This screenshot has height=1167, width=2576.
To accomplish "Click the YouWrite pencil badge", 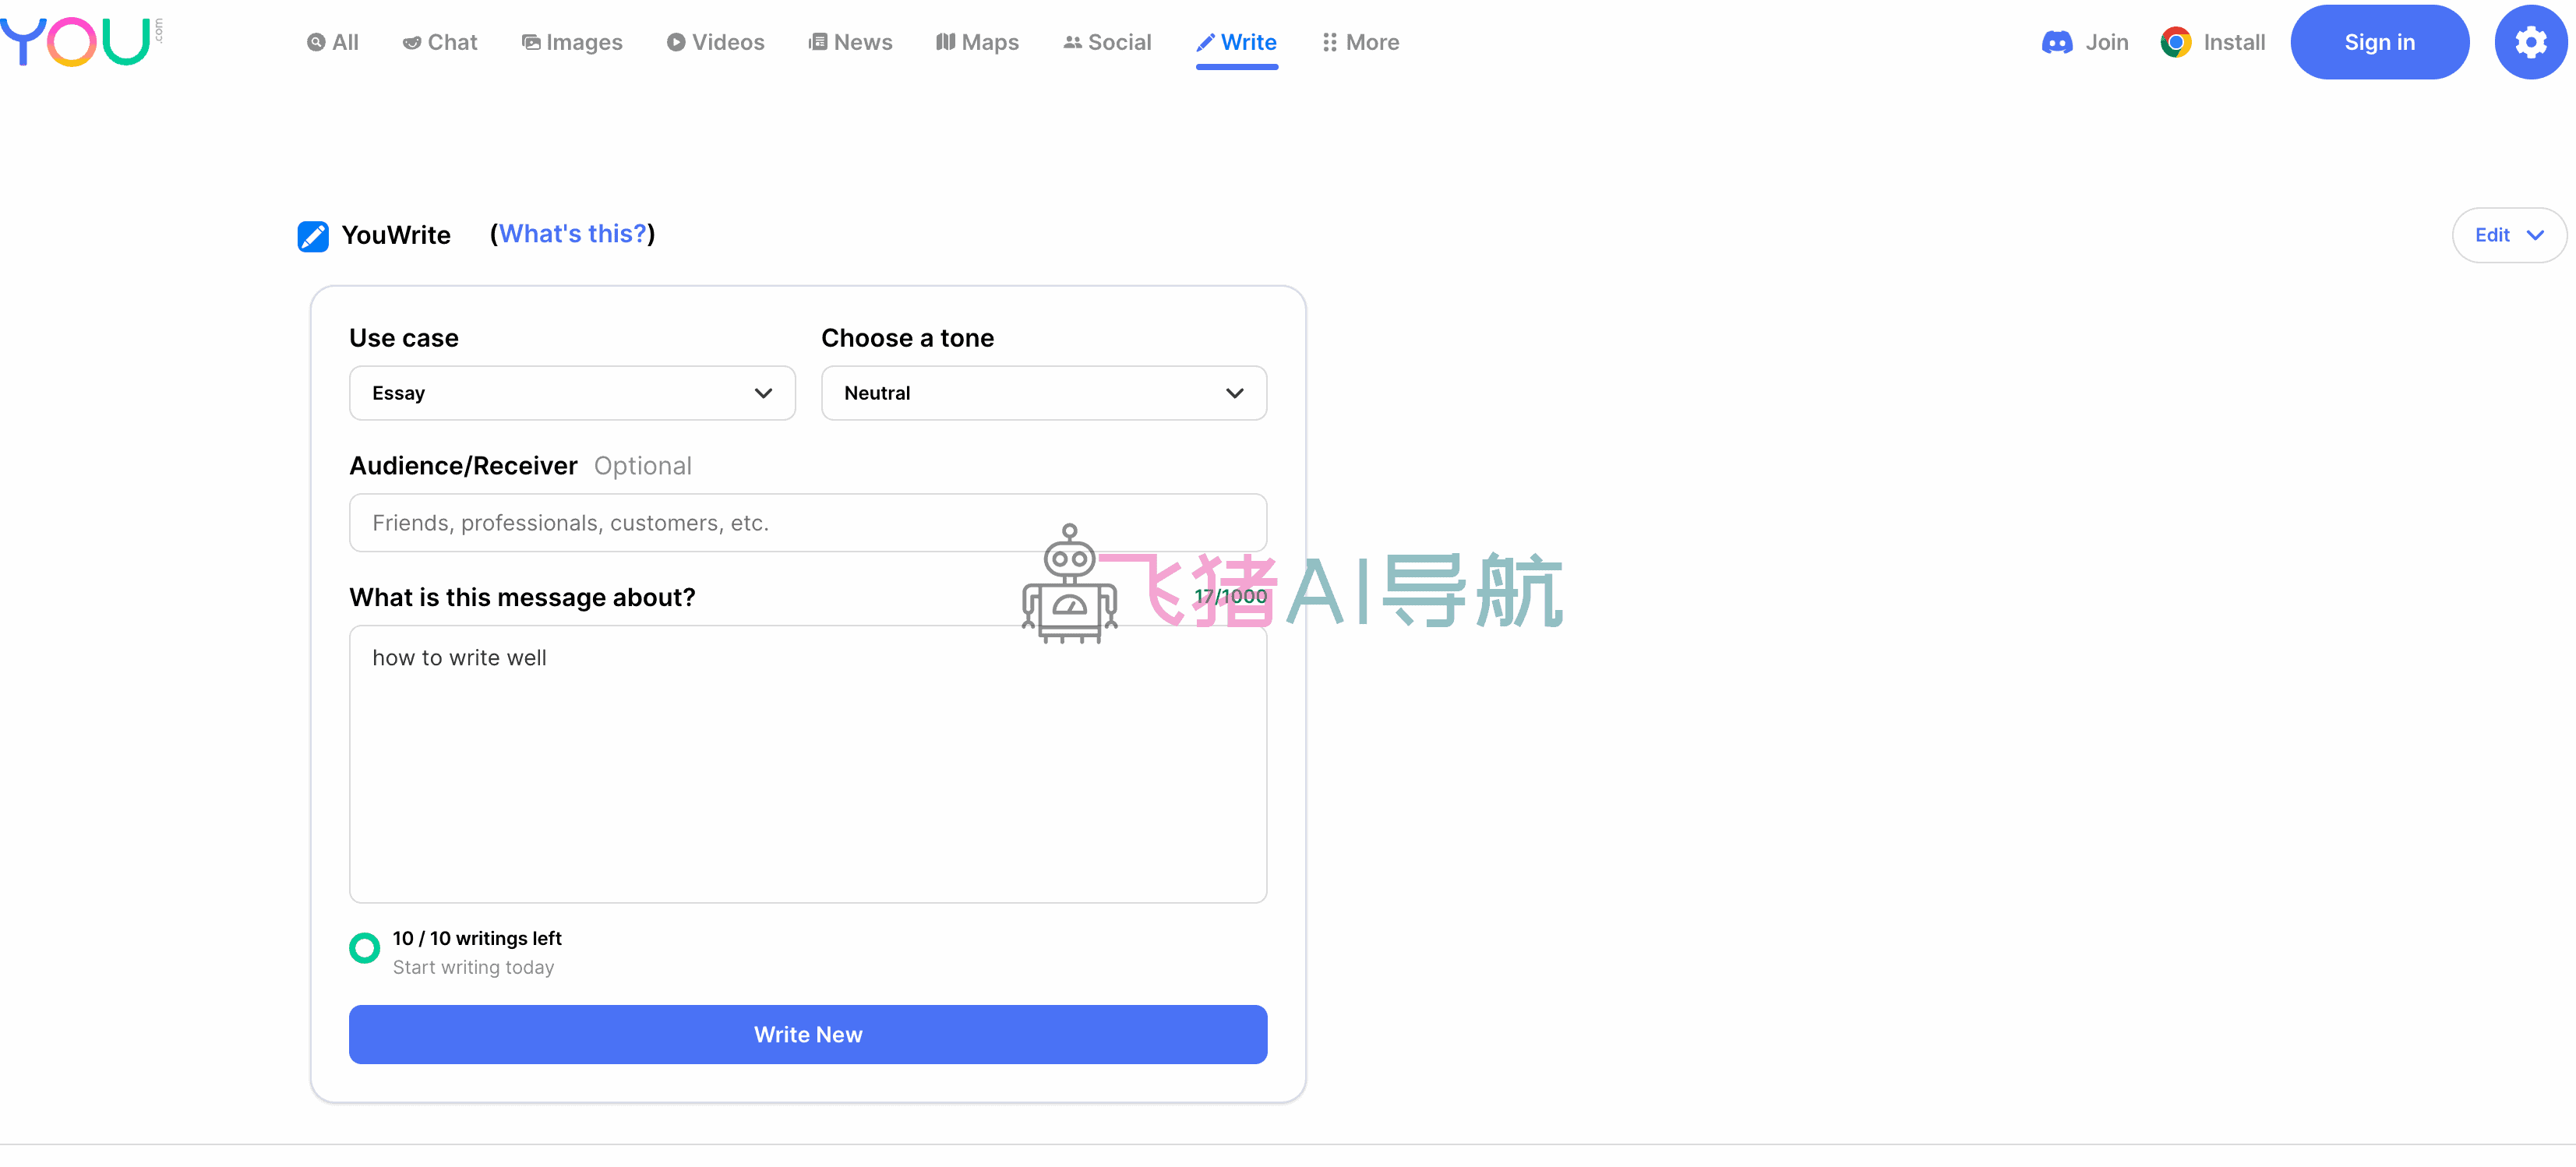I will pyautogui.click(x=313, y=236).
